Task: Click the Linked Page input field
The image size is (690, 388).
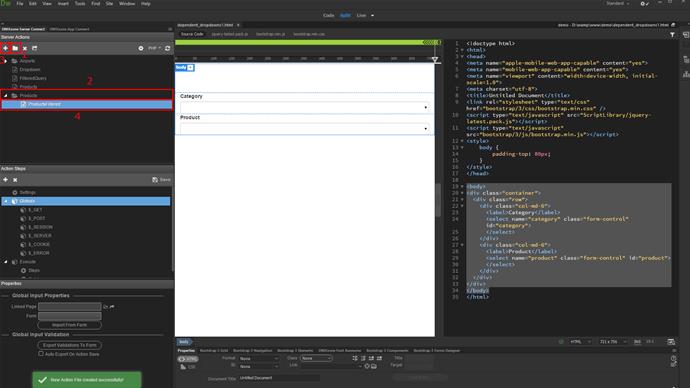Action: [70, 306]
